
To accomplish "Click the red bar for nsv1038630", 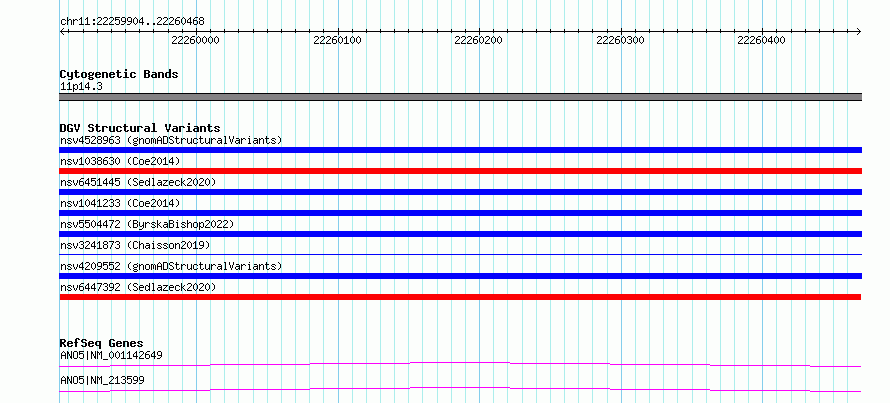I will pyautogui.click(x=461, y=171).
